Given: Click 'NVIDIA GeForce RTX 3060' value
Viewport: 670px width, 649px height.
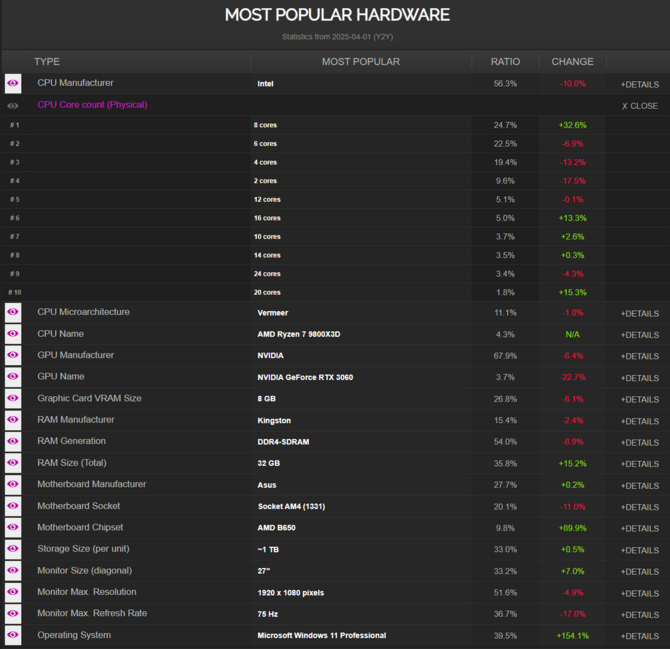Looking at the screenshot, I should coord(305,377).
